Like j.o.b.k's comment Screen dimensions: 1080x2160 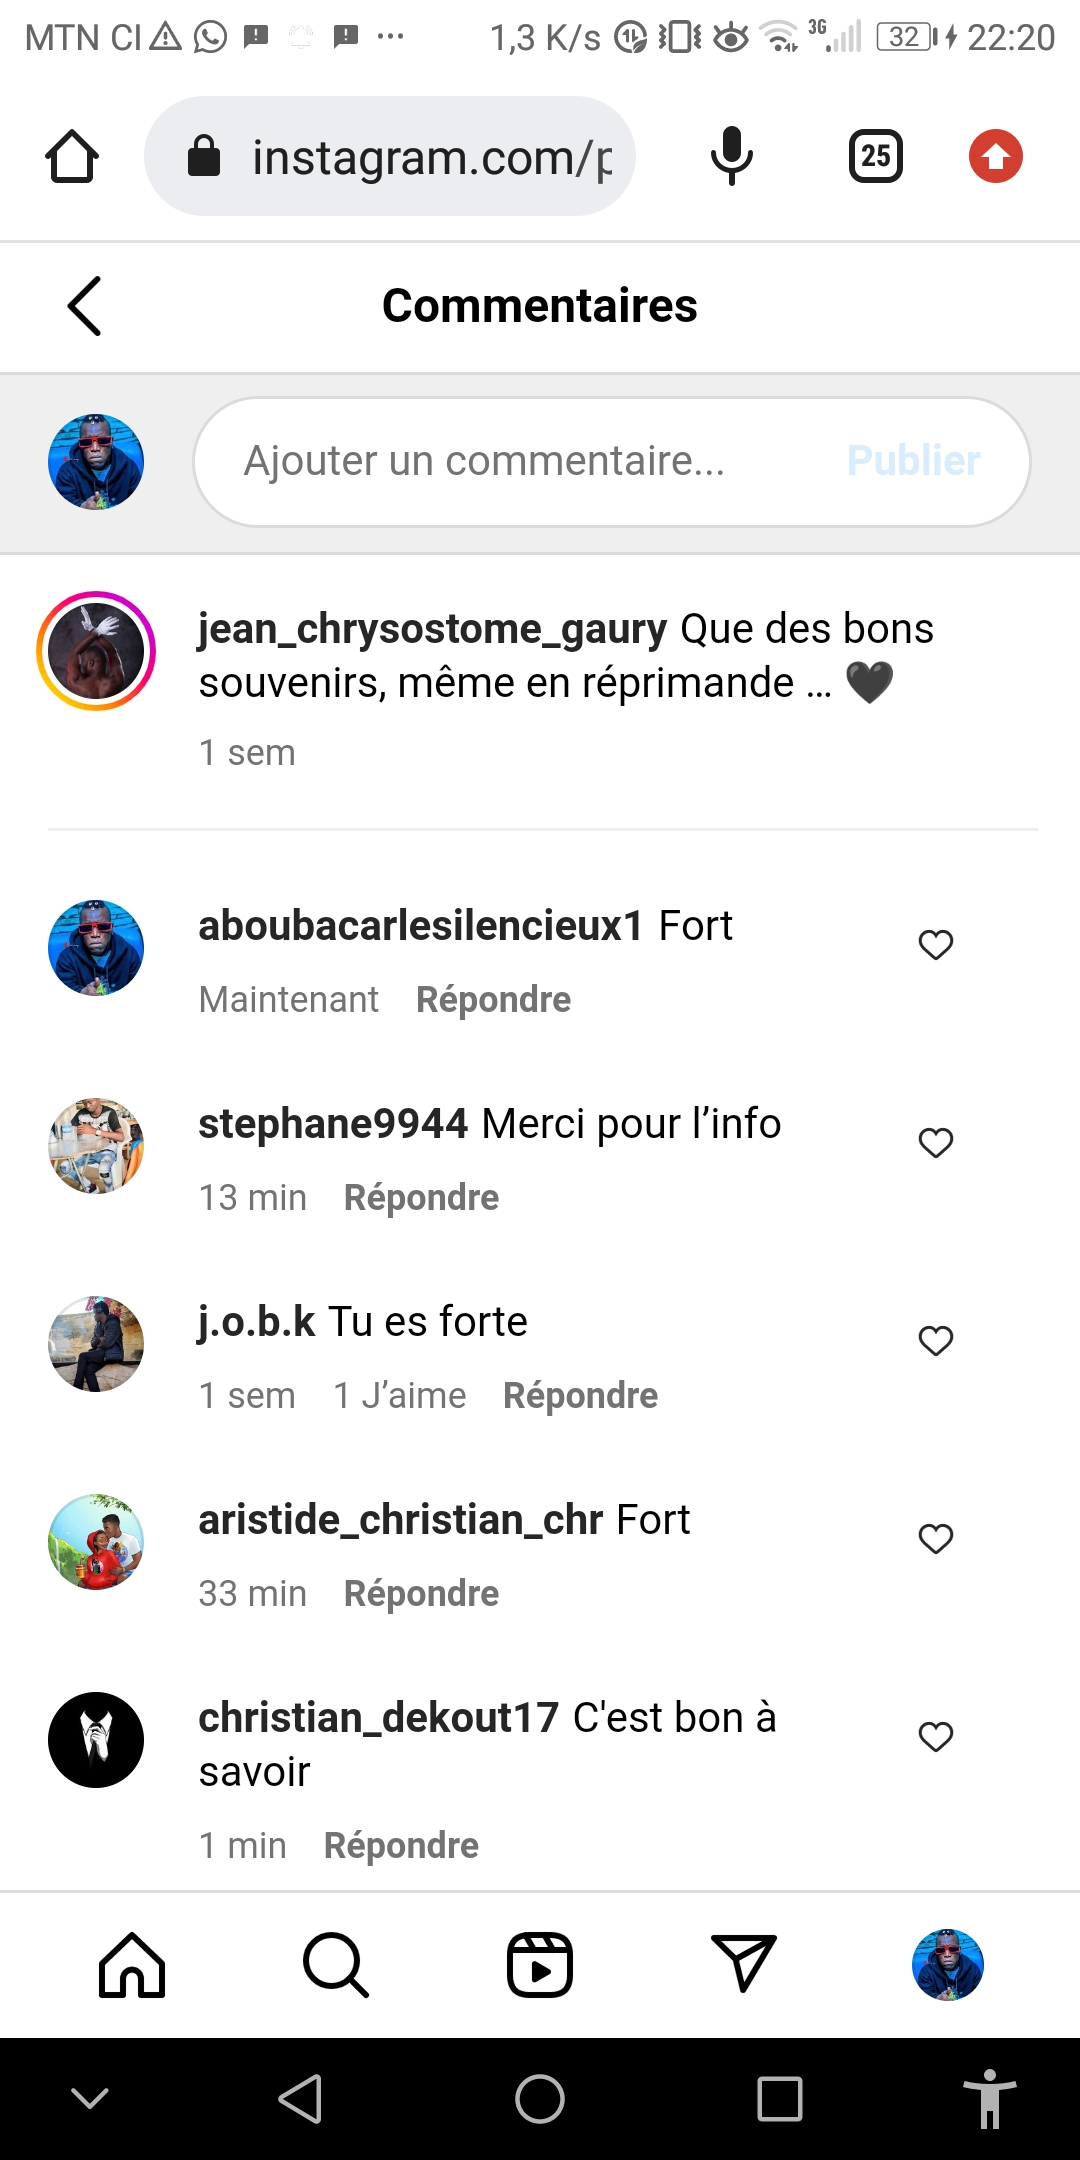point(936,1341)
